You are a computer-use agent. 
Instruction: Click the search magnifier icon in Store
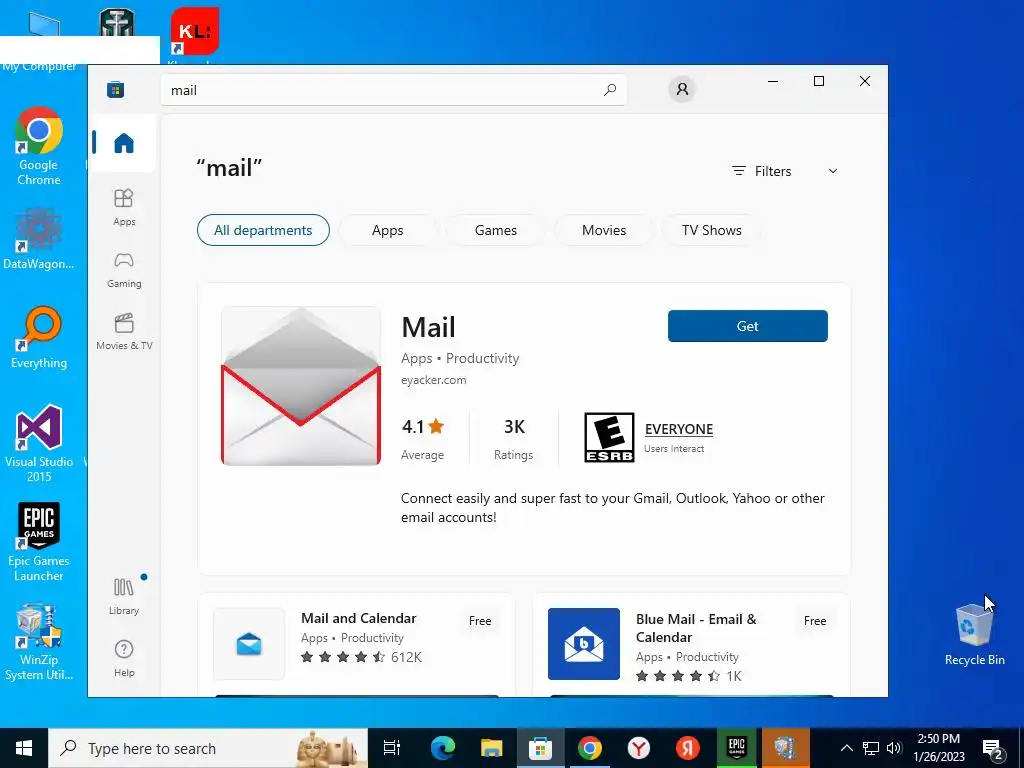tap(609, 90)
